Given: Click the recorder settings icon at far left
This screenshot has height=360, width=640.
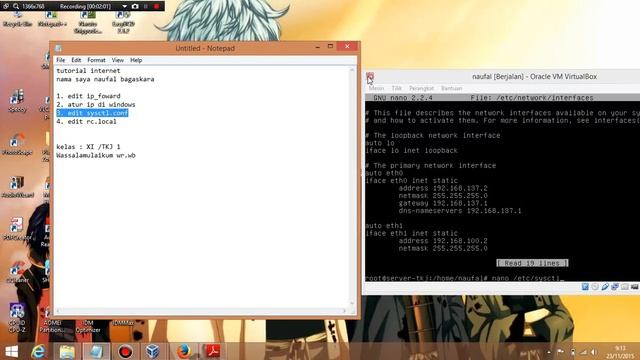Looking at the screenshot, I should 6,6.
